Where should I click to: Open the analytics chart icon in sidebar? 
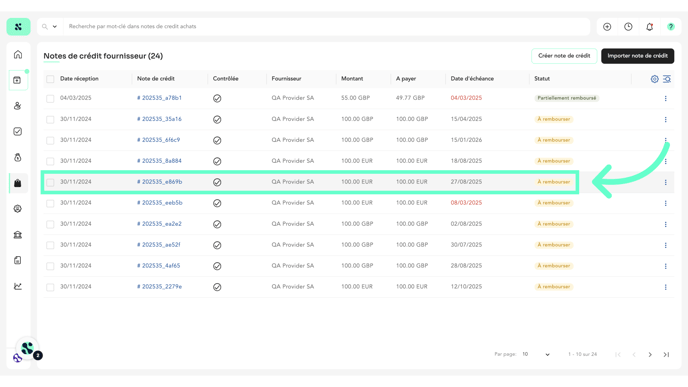pos(18,286)
